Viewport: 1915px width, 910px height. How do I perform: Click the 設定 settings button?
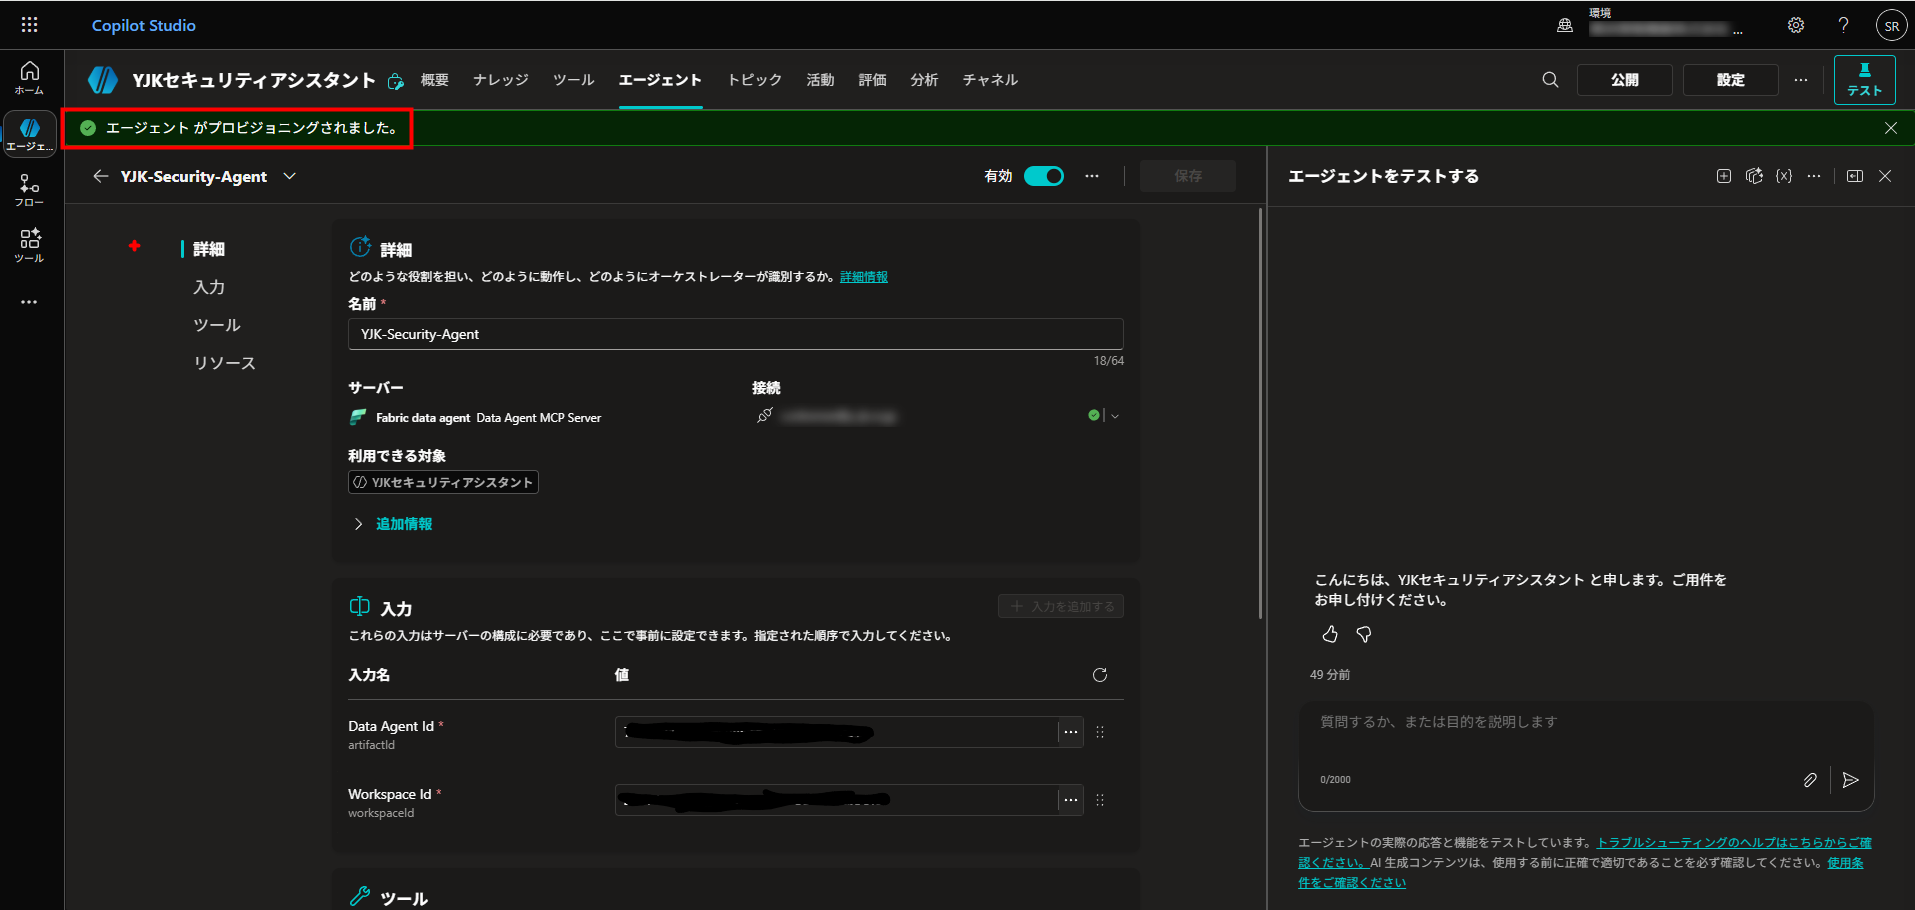tap(1731, 80)
